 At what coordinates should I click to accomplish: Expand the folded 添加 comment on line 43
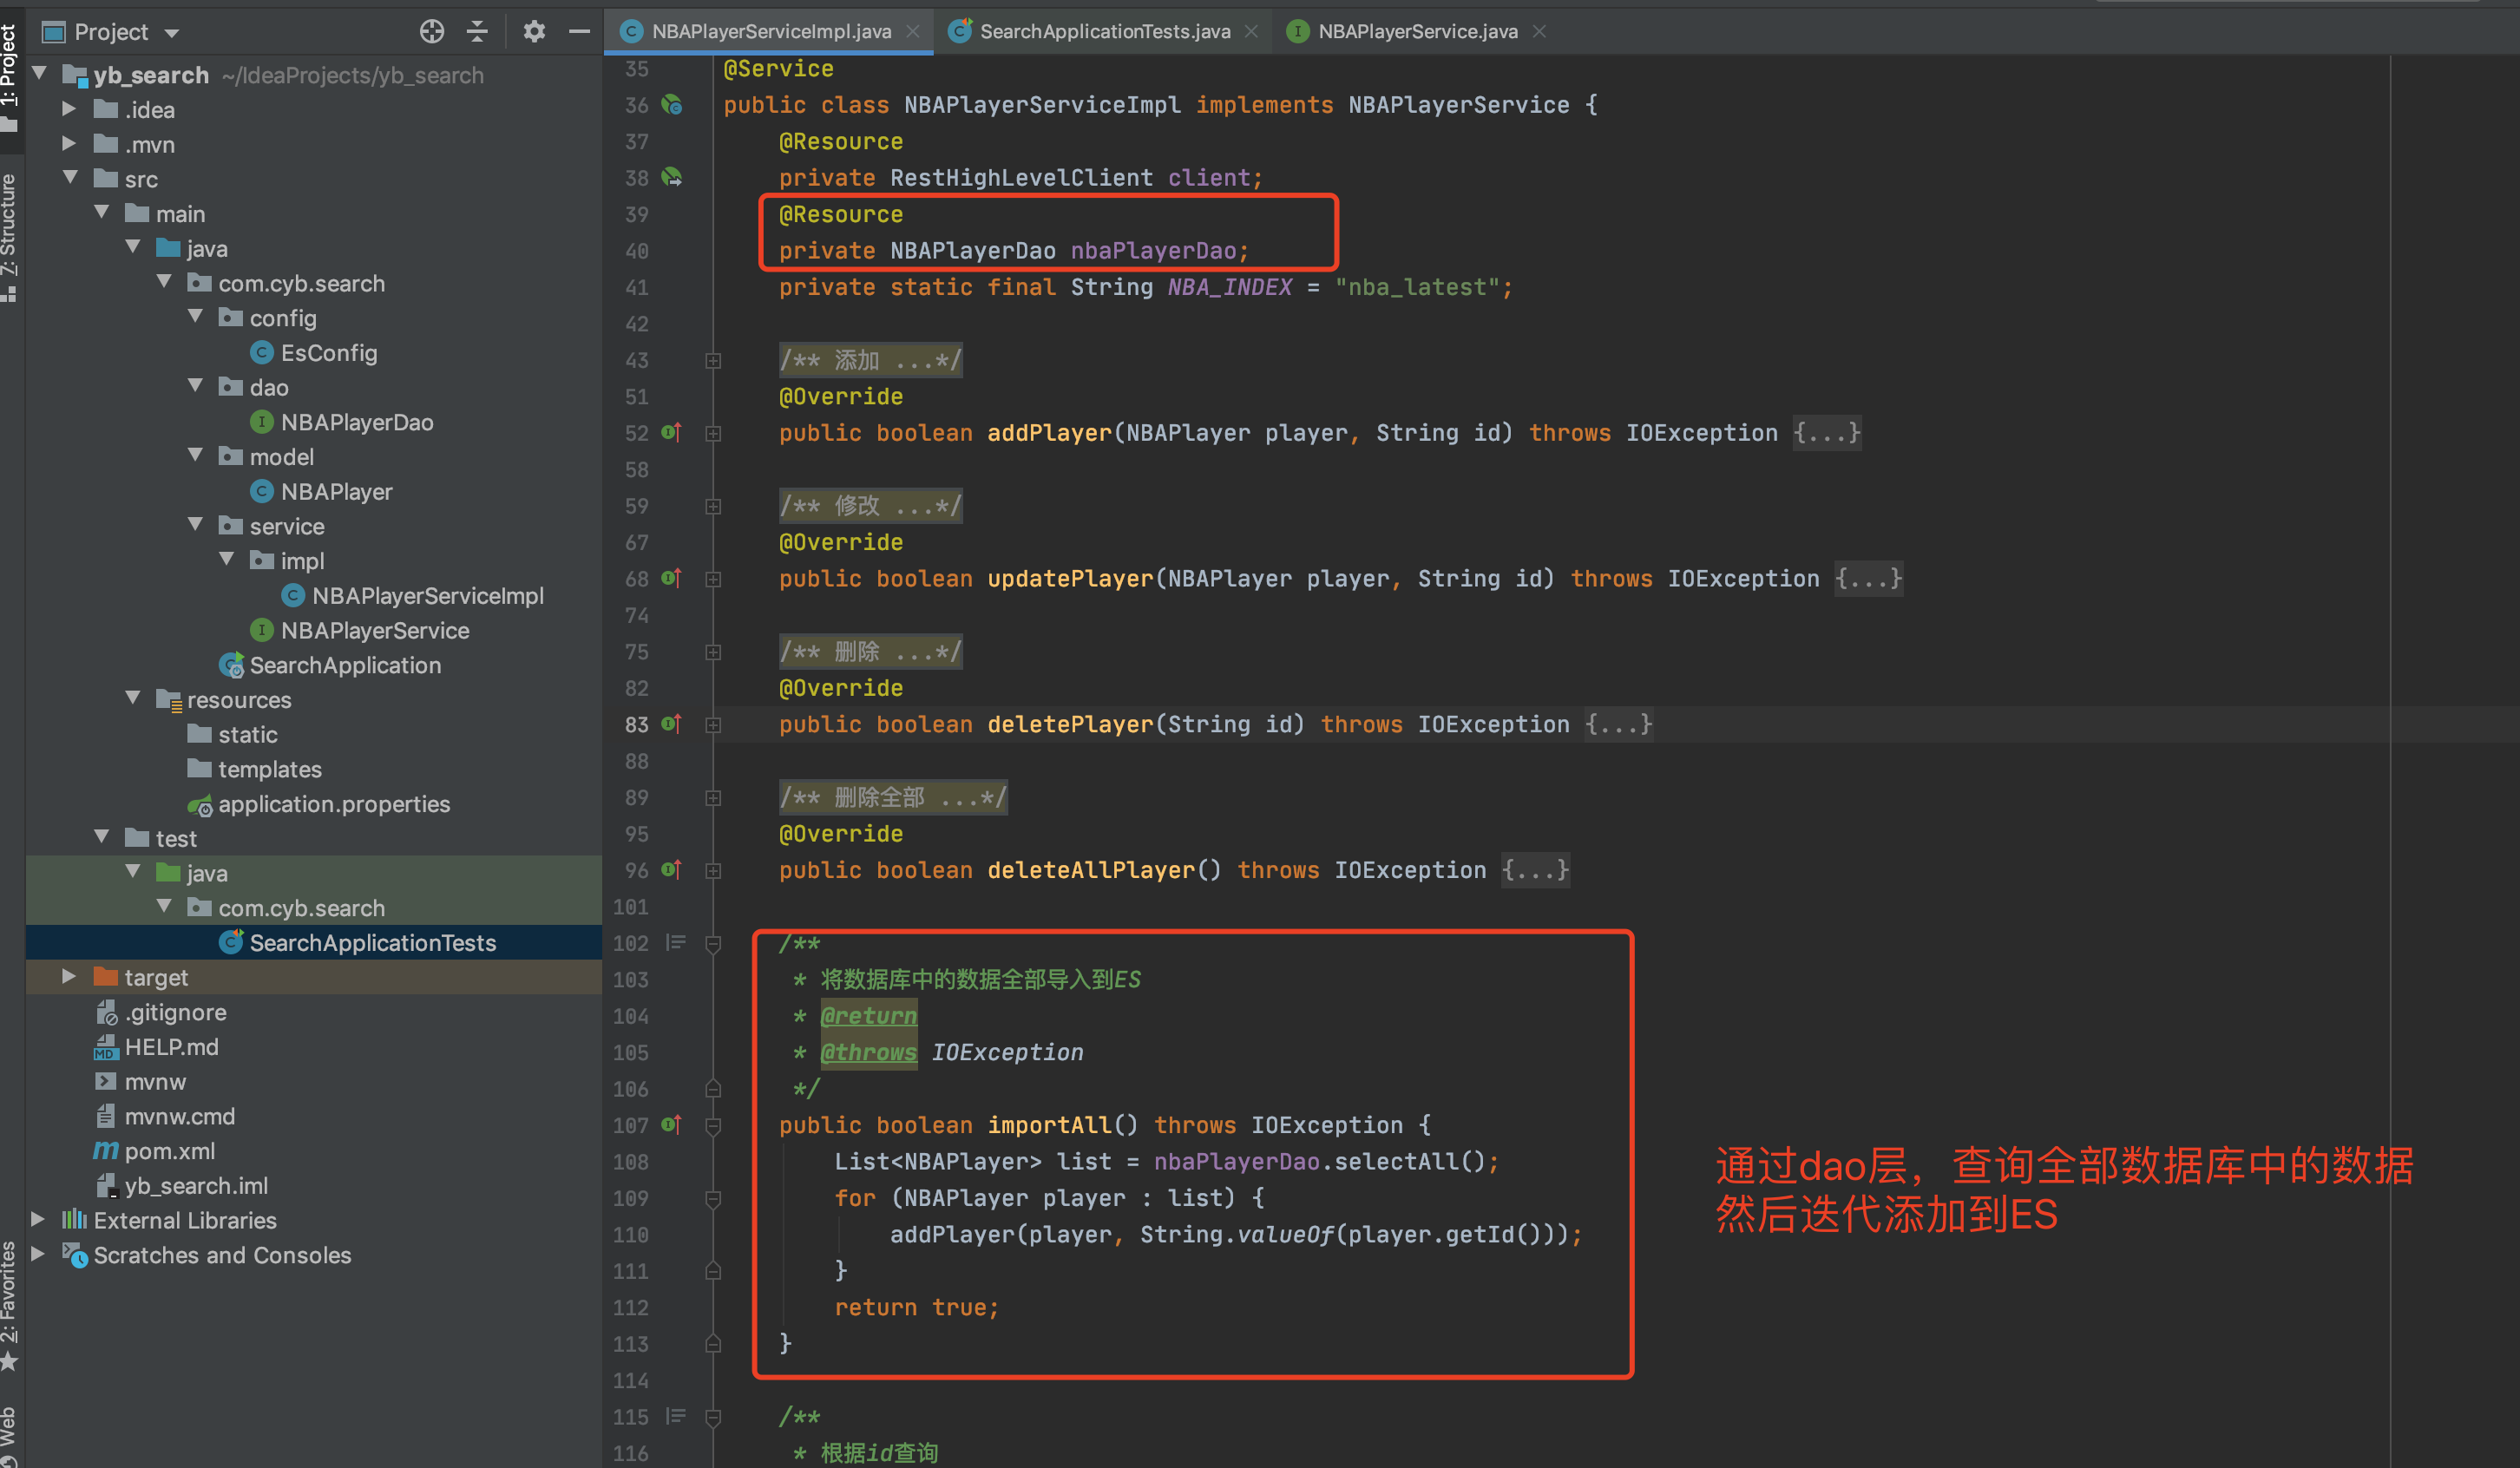[x=713, y=361]
